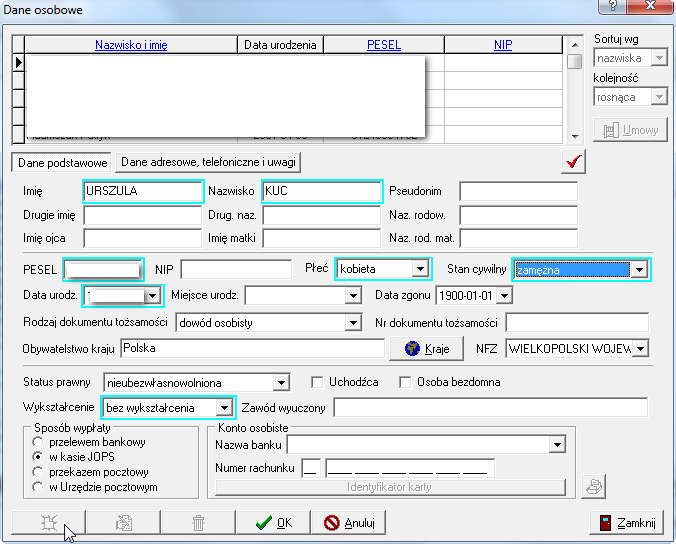Click the Data urodzenia column header
676x544 pixels.
tap(280, 45)
